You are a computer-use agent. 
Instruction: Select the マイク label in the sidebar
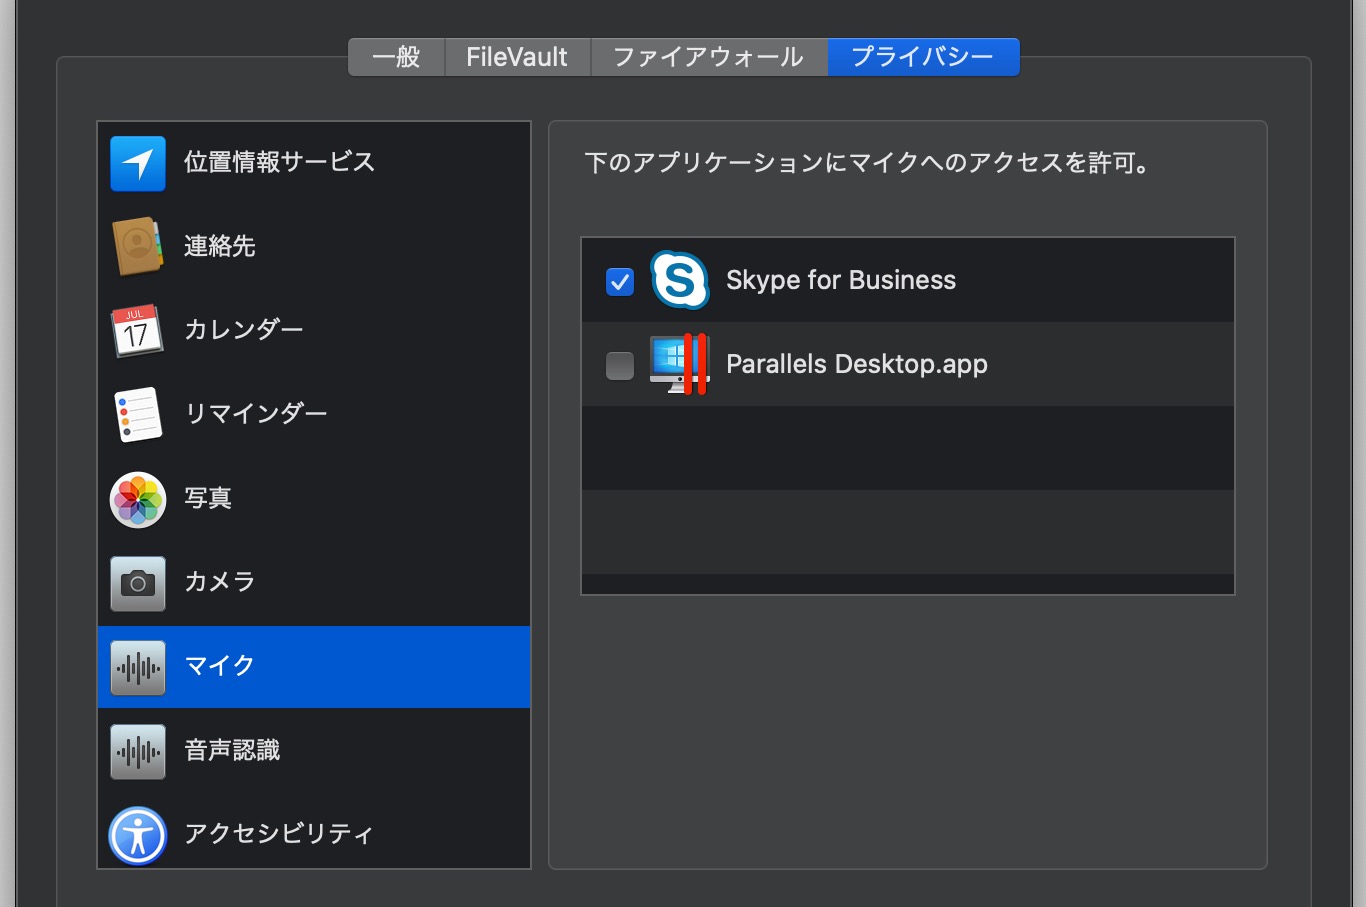[220, 666]
